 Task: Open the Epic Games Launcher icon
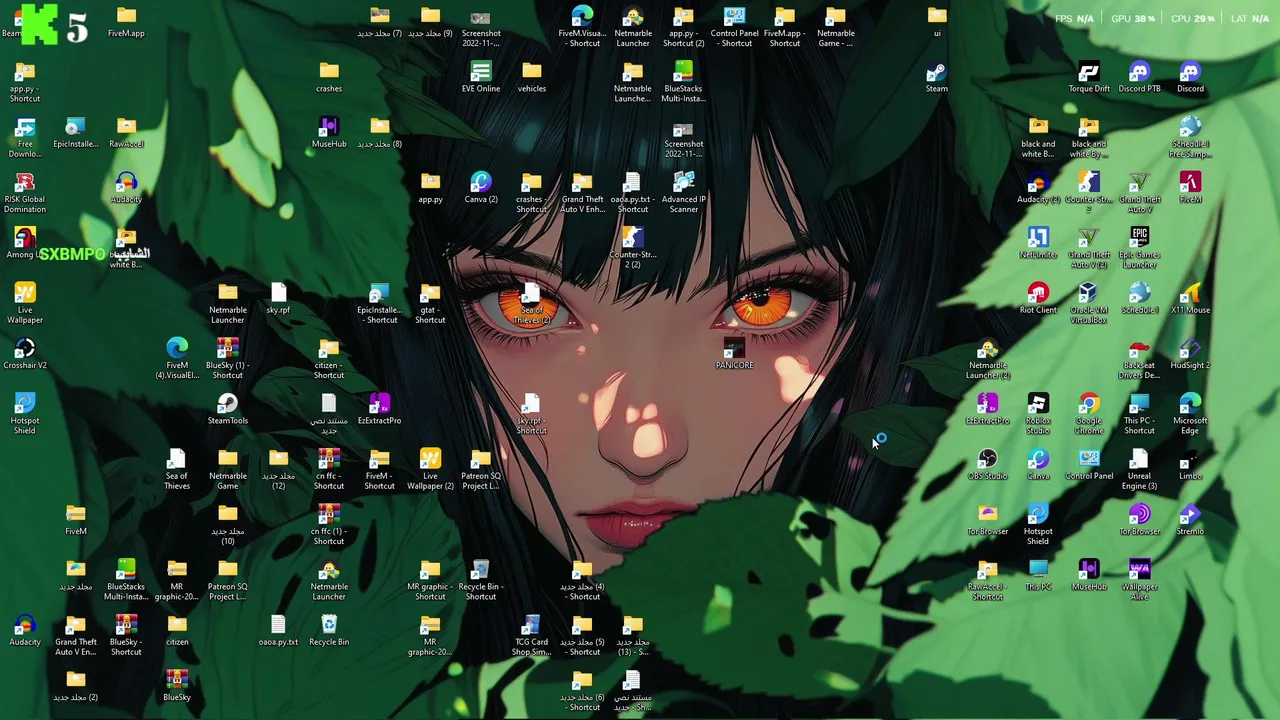[1139, 247]
